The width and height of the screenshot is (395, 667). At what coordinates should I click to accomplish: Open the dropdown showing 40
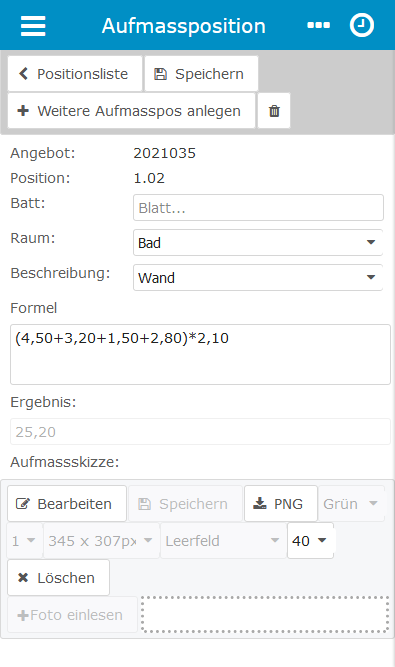tap(310, 541)
